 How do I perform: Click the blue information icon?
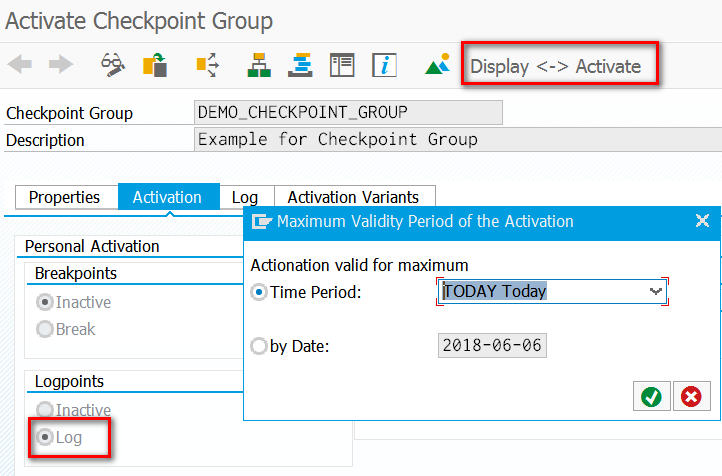385,65
